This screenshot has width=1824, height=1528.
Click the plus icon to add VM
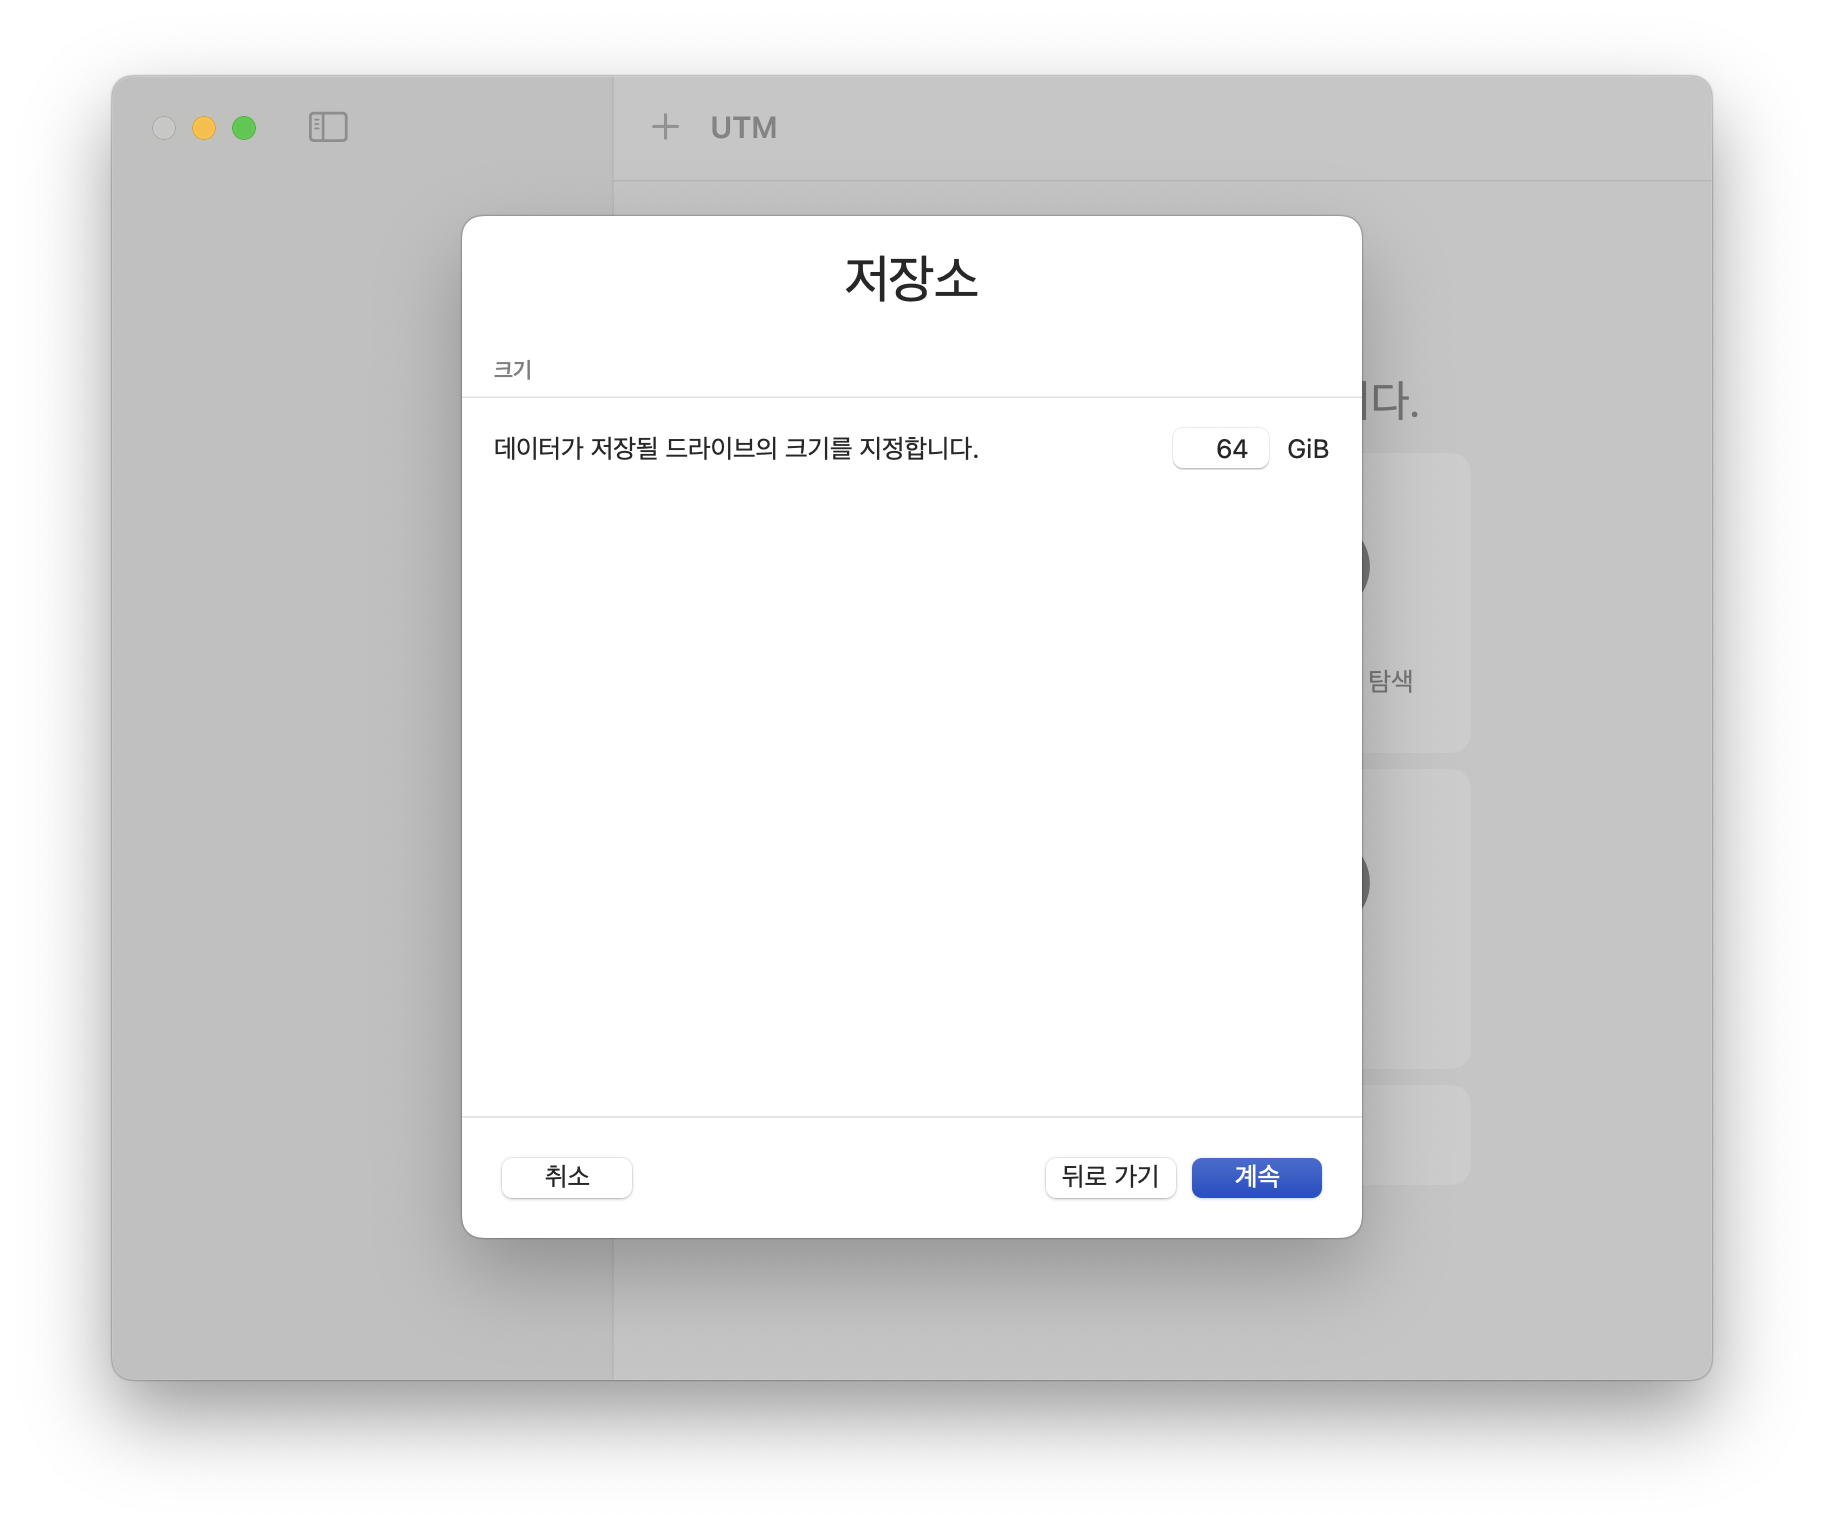(665, 127)
